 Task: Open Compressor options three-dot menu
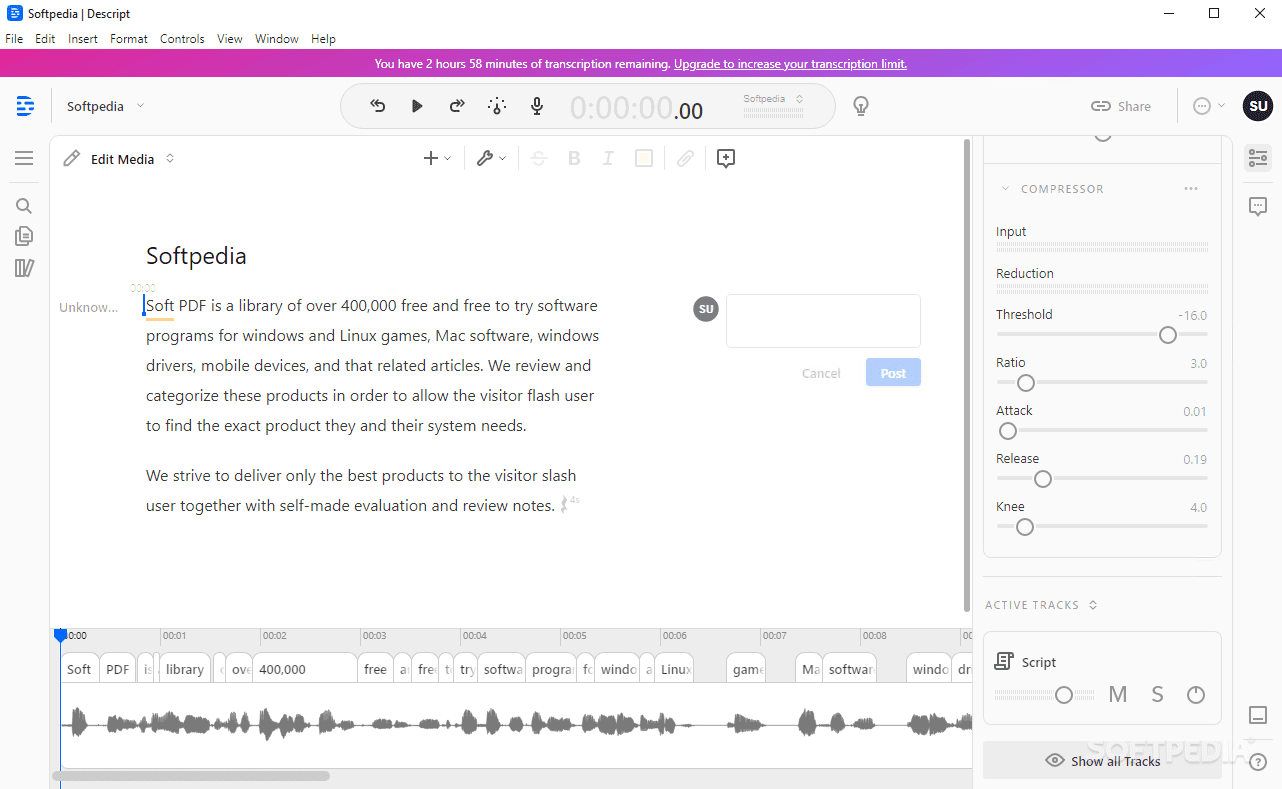click(1190, 188)
